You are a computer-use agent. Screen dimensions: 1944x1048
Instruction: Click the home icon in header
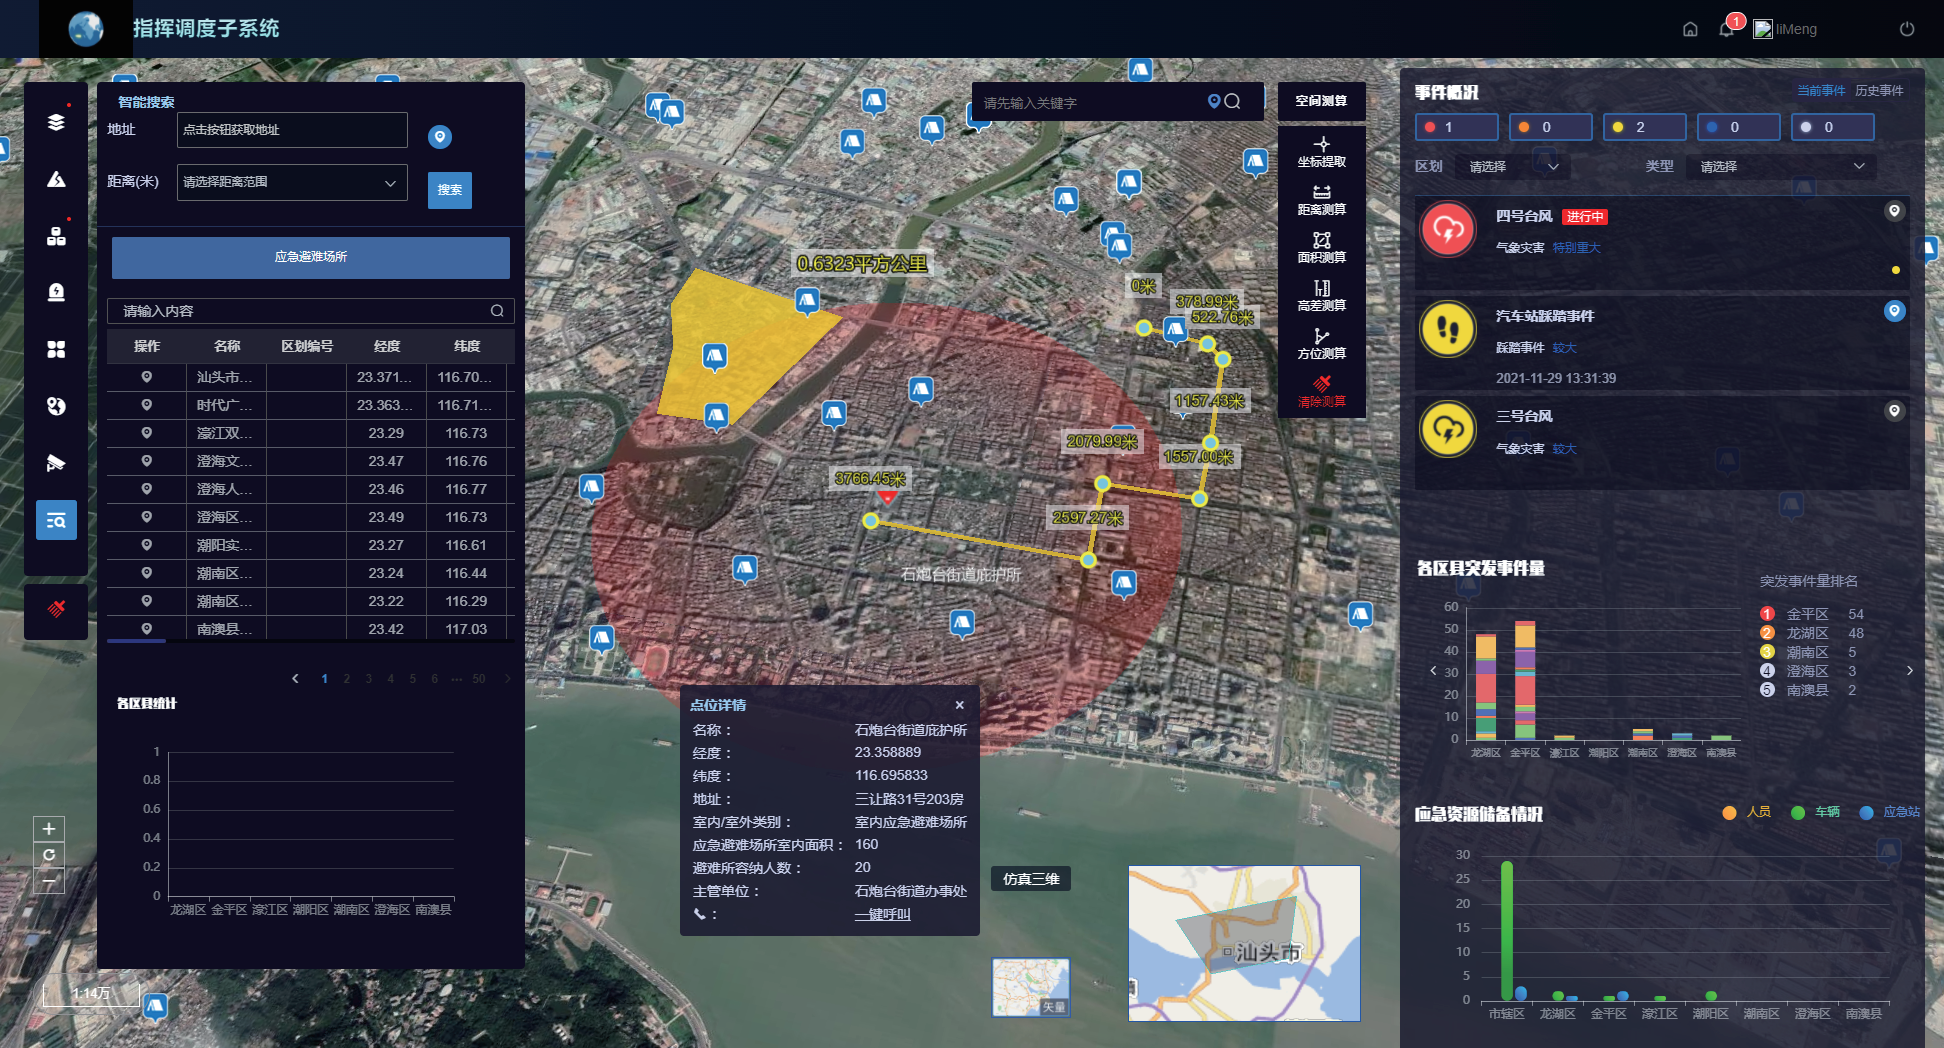(x=1690, y=29)
